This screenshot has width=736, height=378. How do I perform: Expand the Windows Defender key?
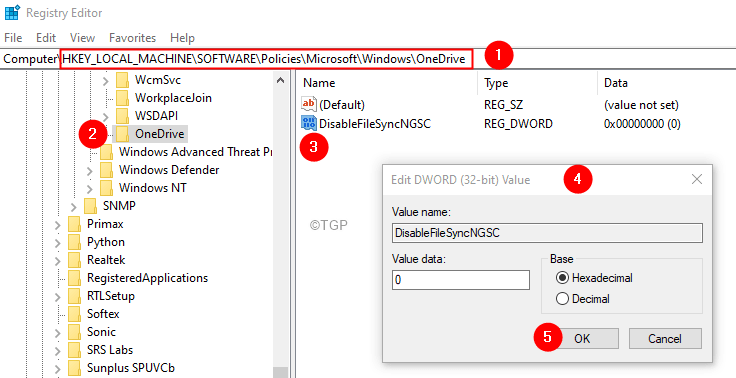(89, 170)
